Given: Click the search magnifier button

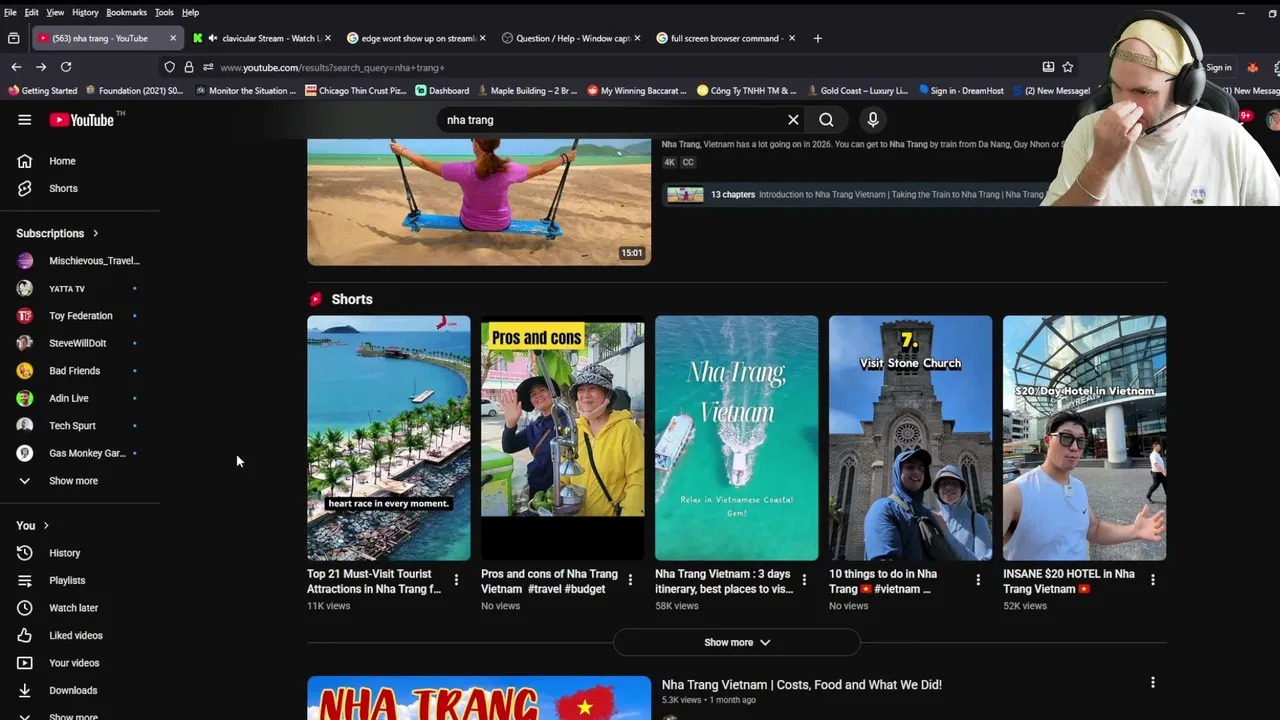Looking at the screenshot, I should 826,120.
